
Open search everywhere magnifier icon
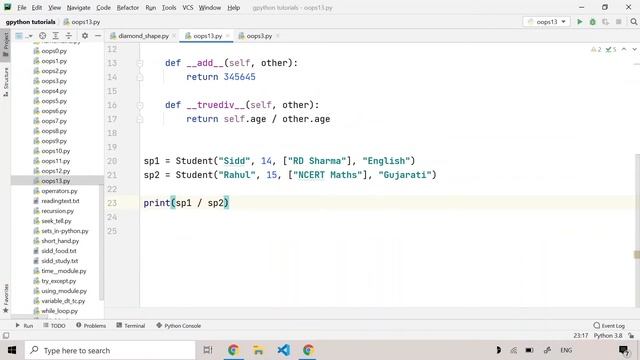[x=633, y=22]
